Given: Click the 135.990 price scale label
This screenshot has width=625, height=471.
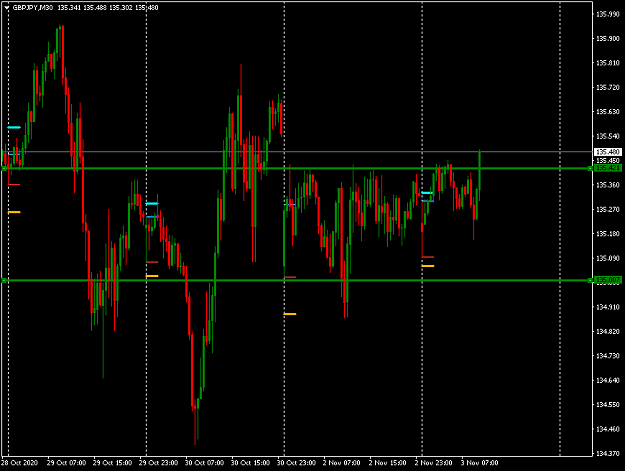Looking at the screenshot, I should click(x=608, y=14).
